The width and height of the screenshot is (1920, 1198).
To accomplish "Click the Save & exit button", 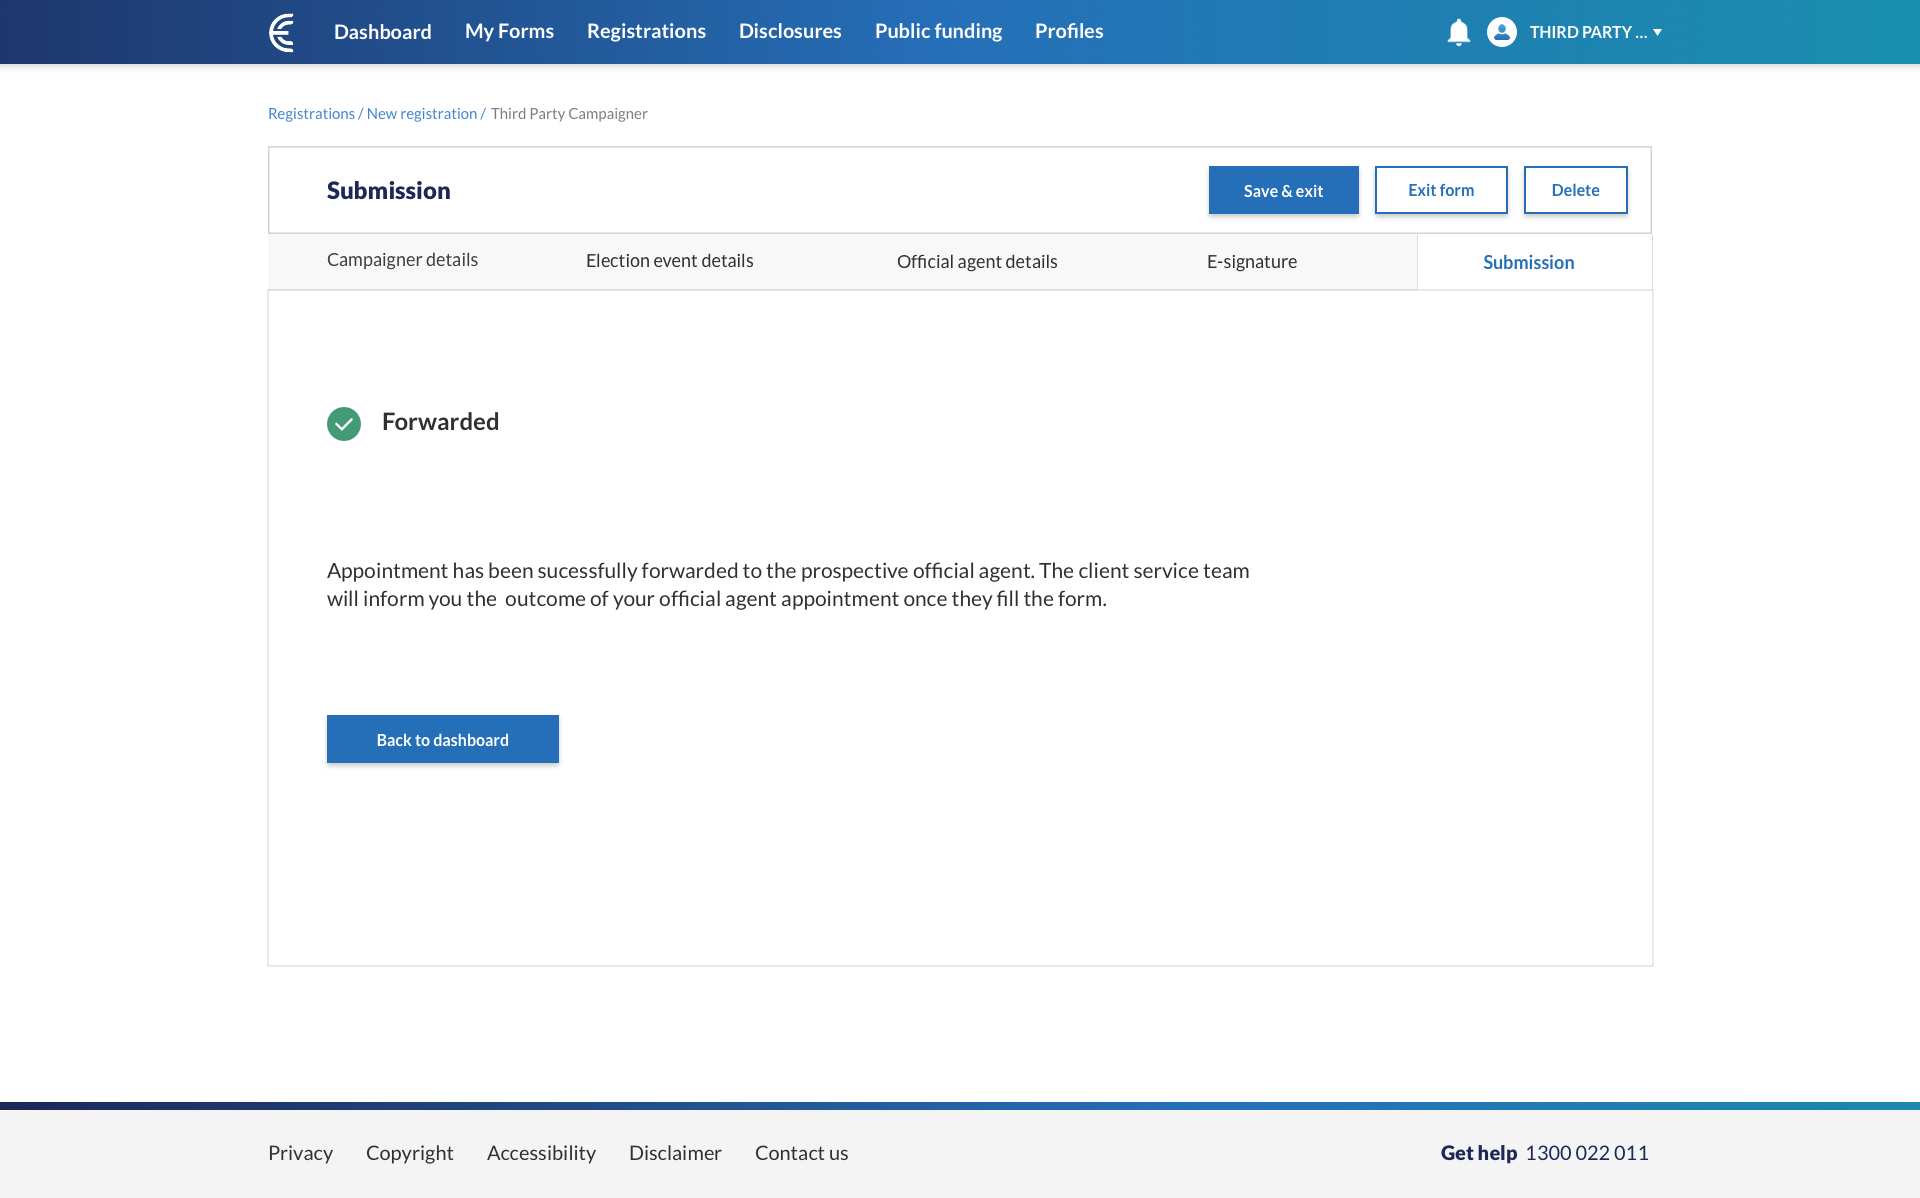I will (x=1283, y=190).
